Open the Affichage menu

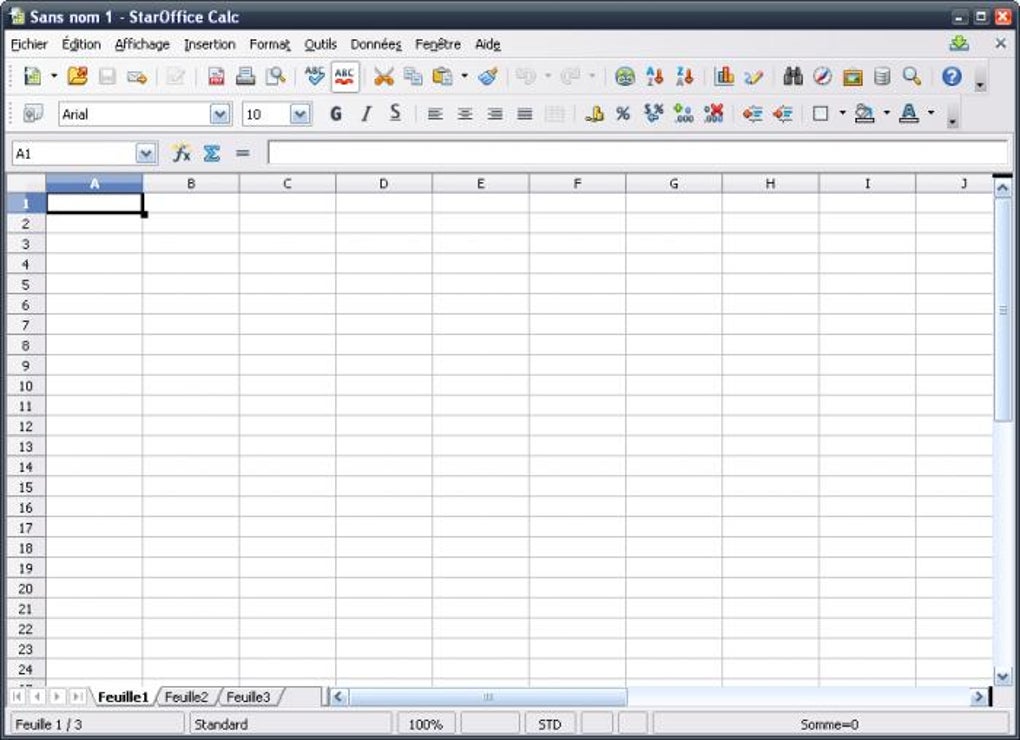[142, 44]
